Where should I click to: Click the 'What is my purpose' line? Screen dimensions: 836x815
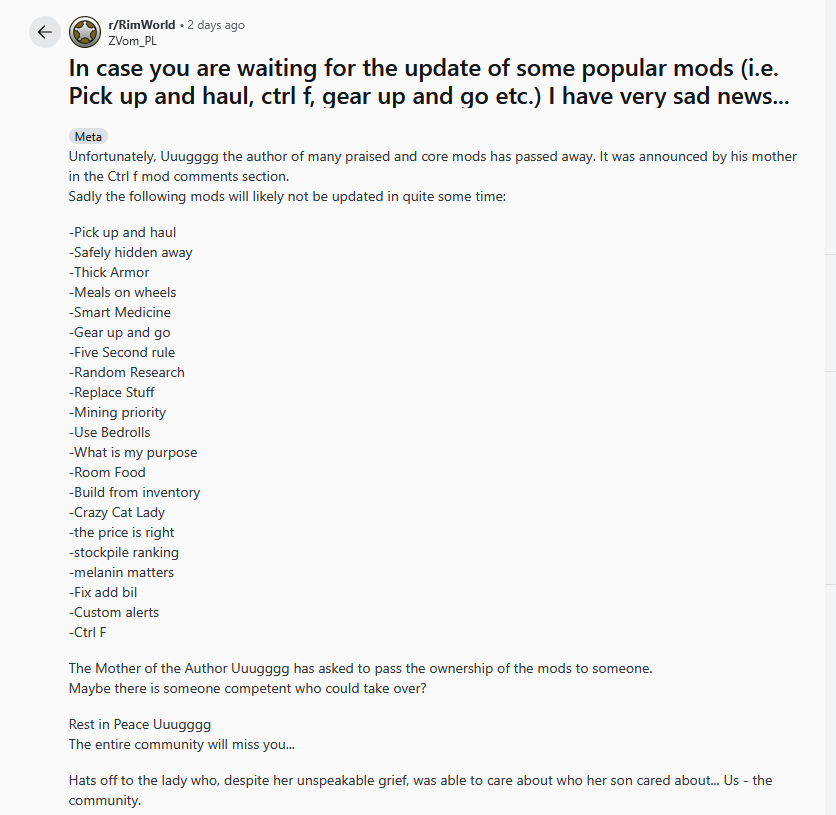[x=133, y=452]
